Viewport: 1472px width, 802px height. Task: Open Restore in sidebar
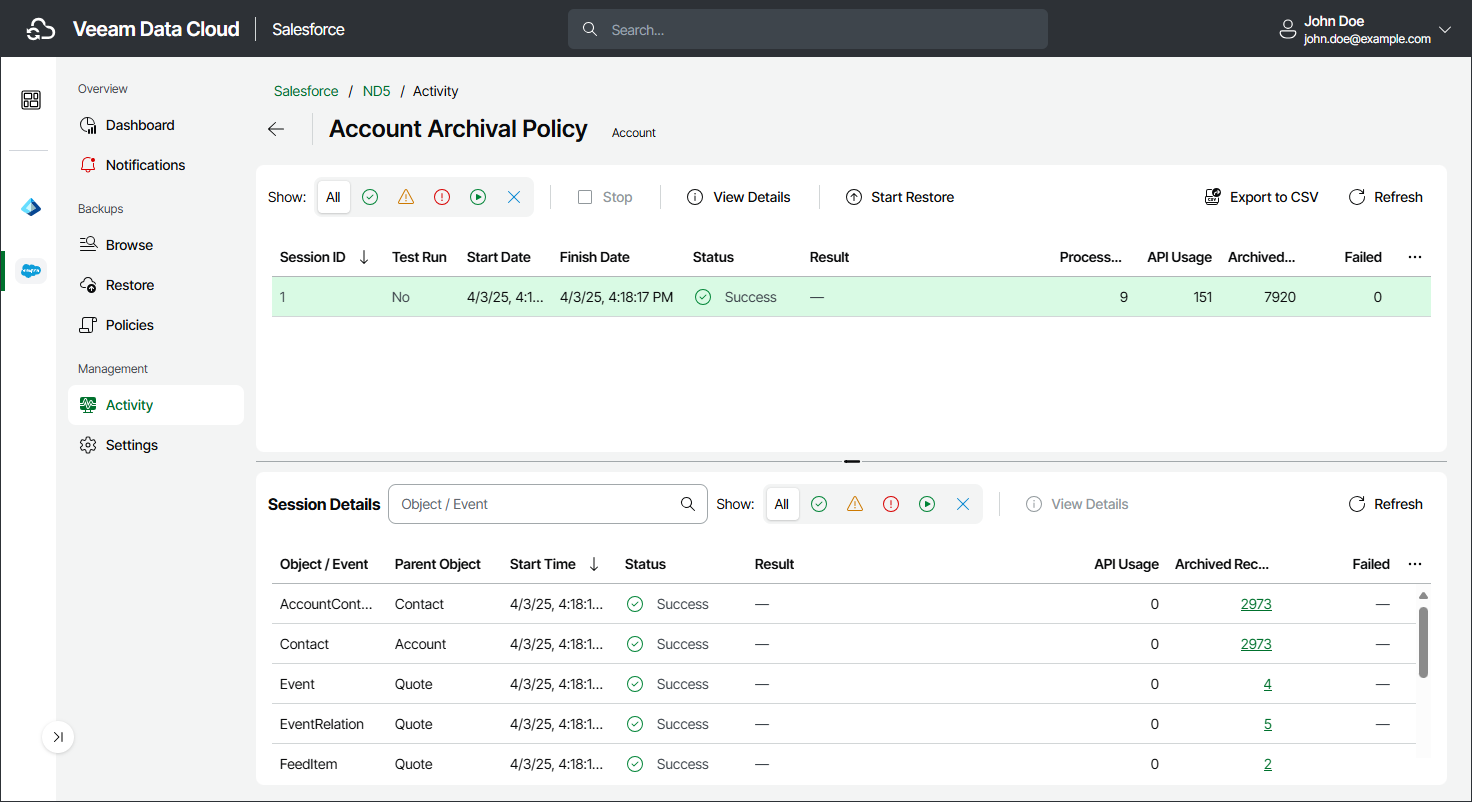click(x=156, y=285)
